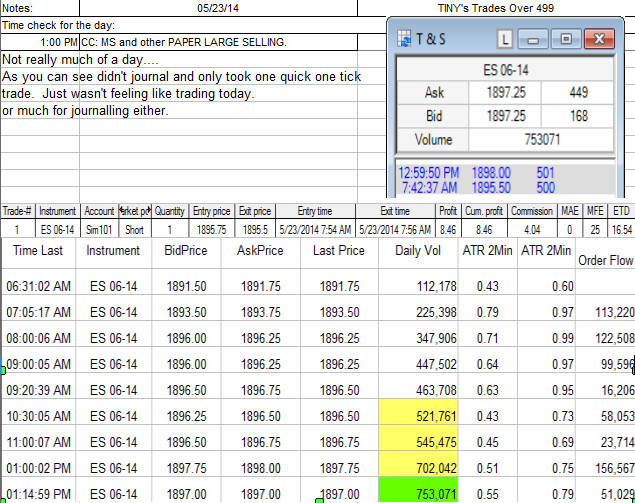Click the L link button in T&S window
The image size is (635, 503).
pos(505,39)
